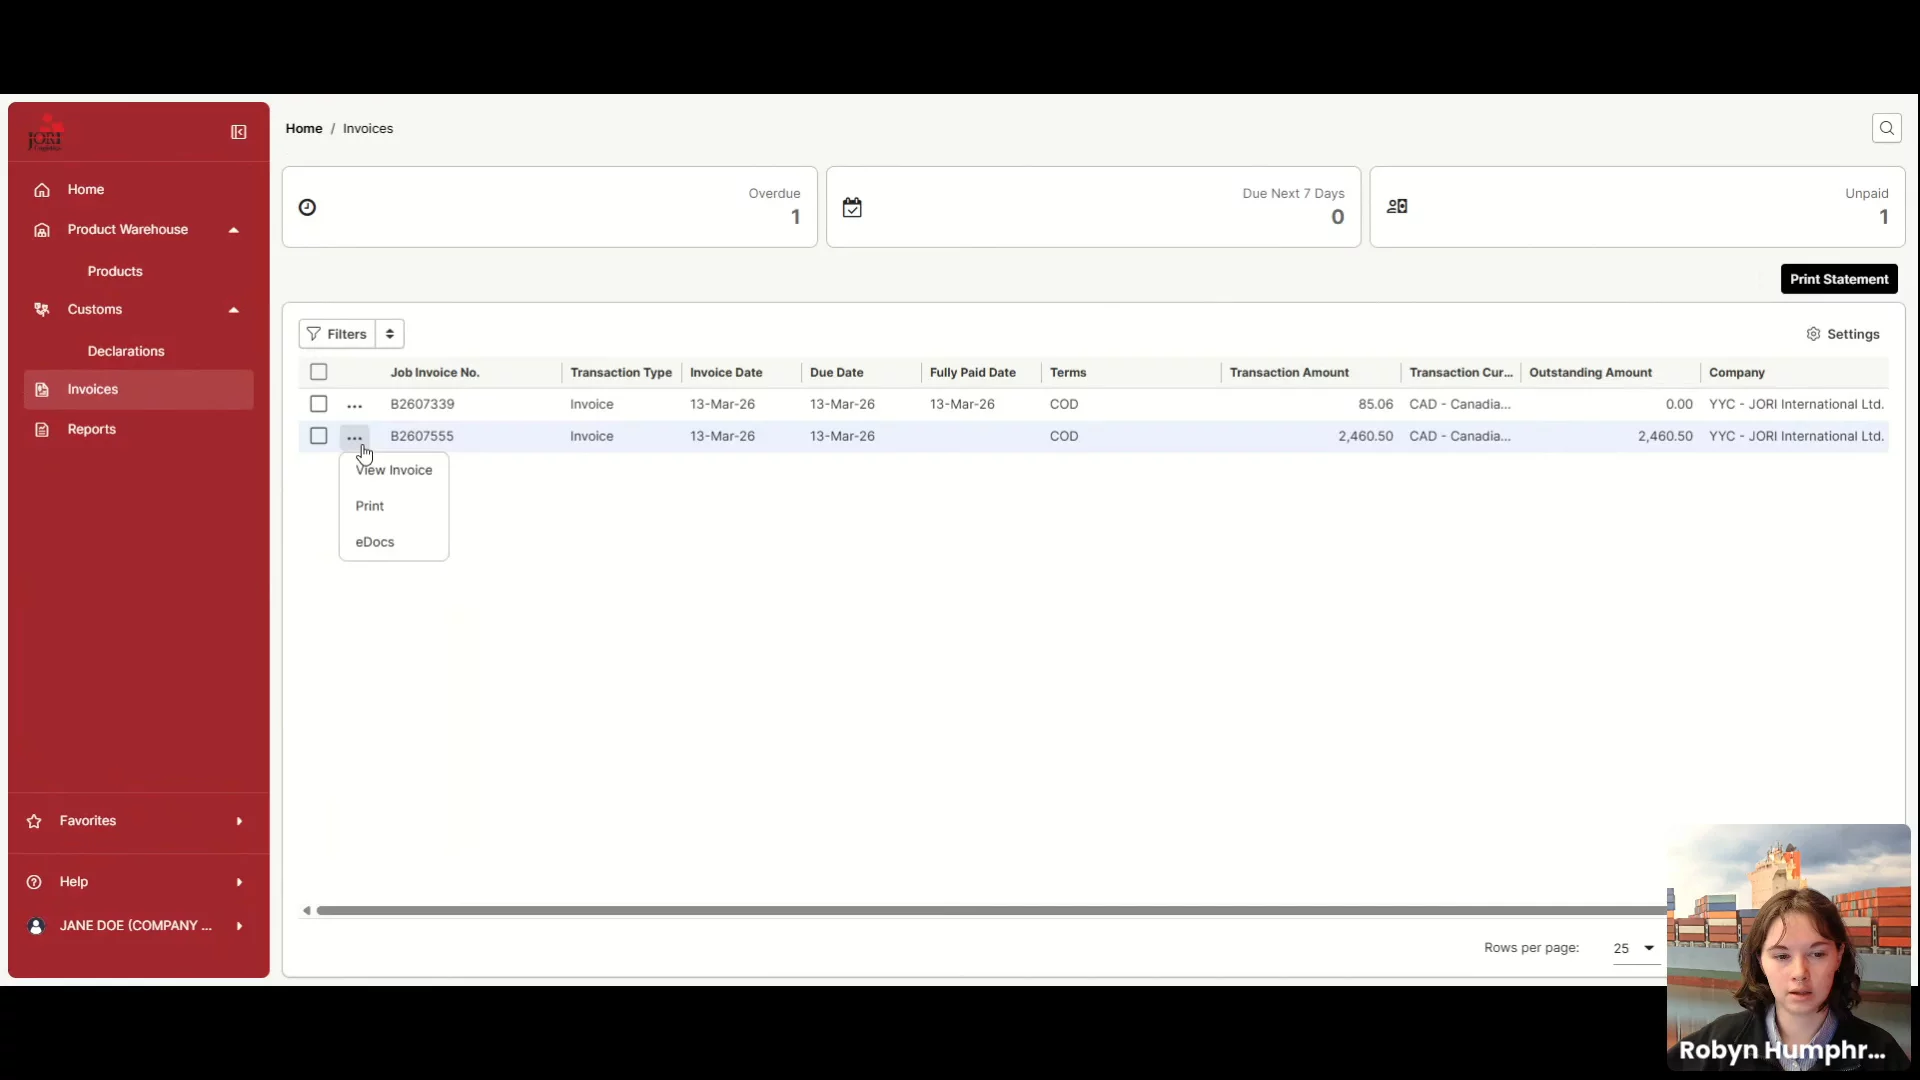Click the Reports document icon in the sidebar

(42, 430)
